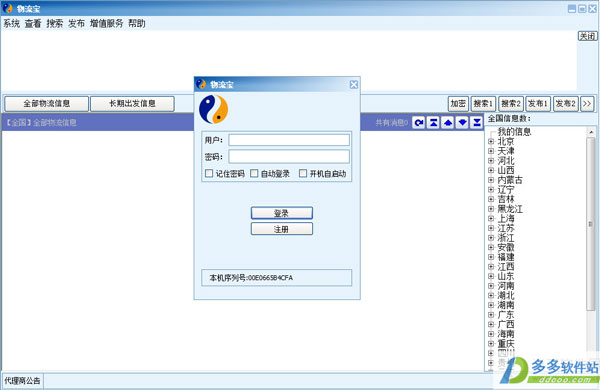Click the 用户 input field
This screenshot has height=390, width=600.
point(289,140)
